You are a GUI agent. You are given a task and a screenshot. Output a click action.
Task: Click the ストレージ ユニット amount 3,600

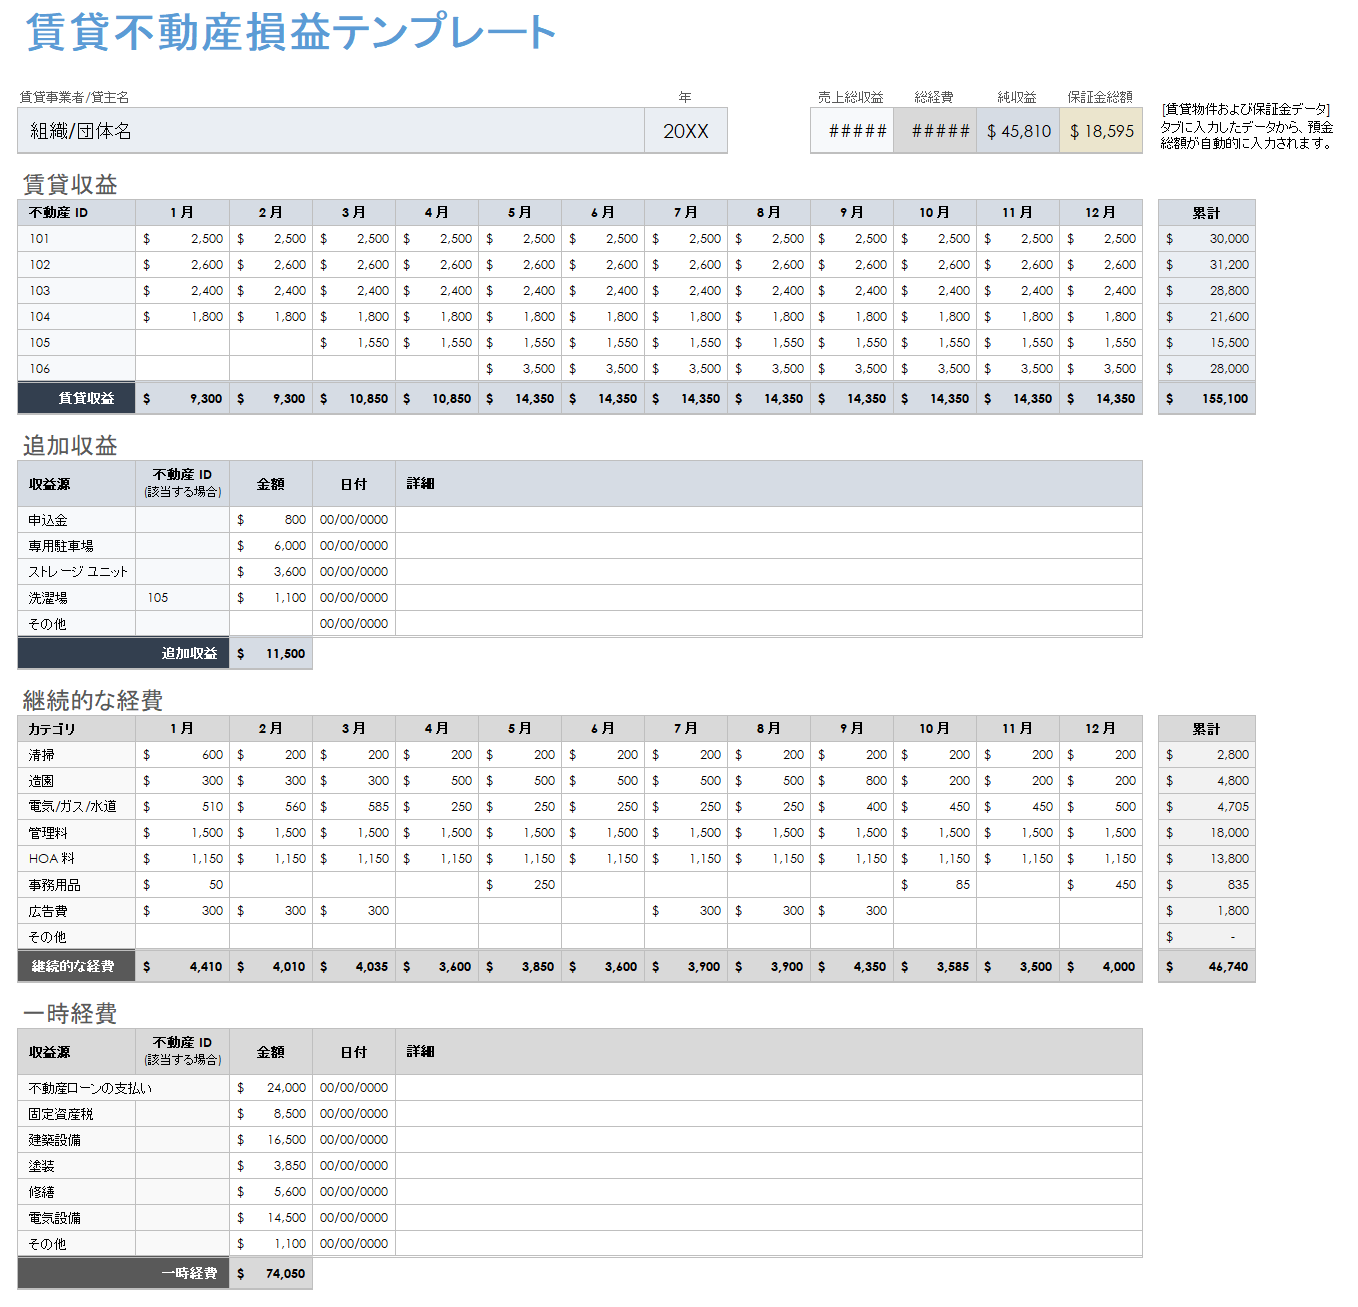coord(271,572)
